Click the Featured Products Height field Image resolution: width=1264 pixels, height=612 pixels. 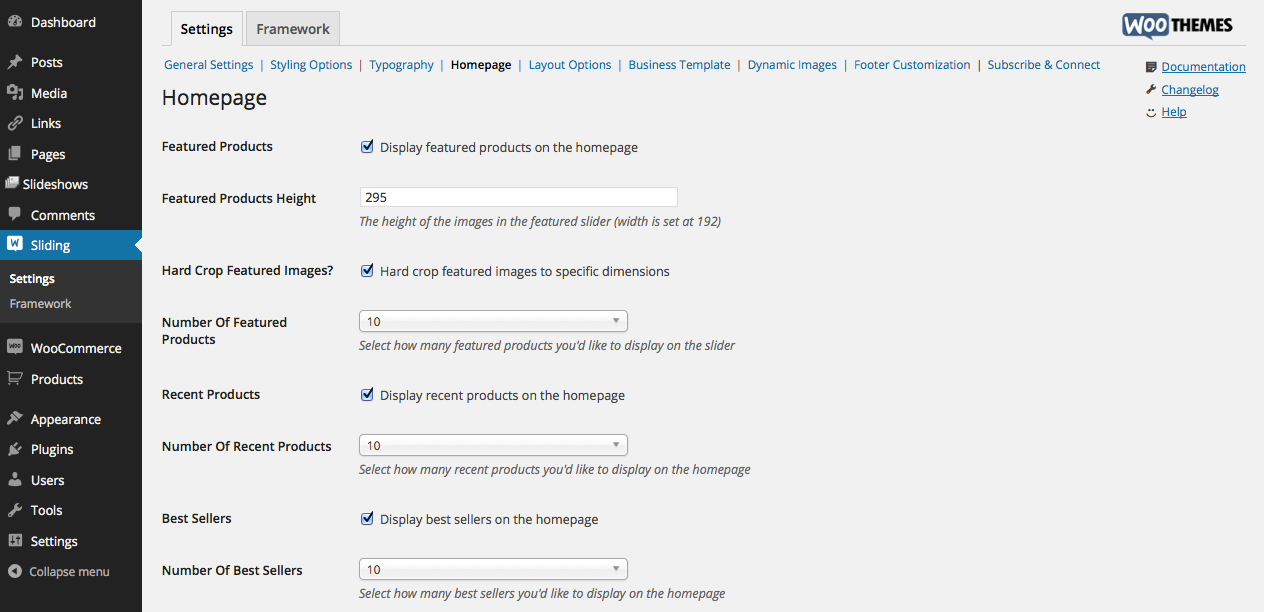tap(518, 197)
